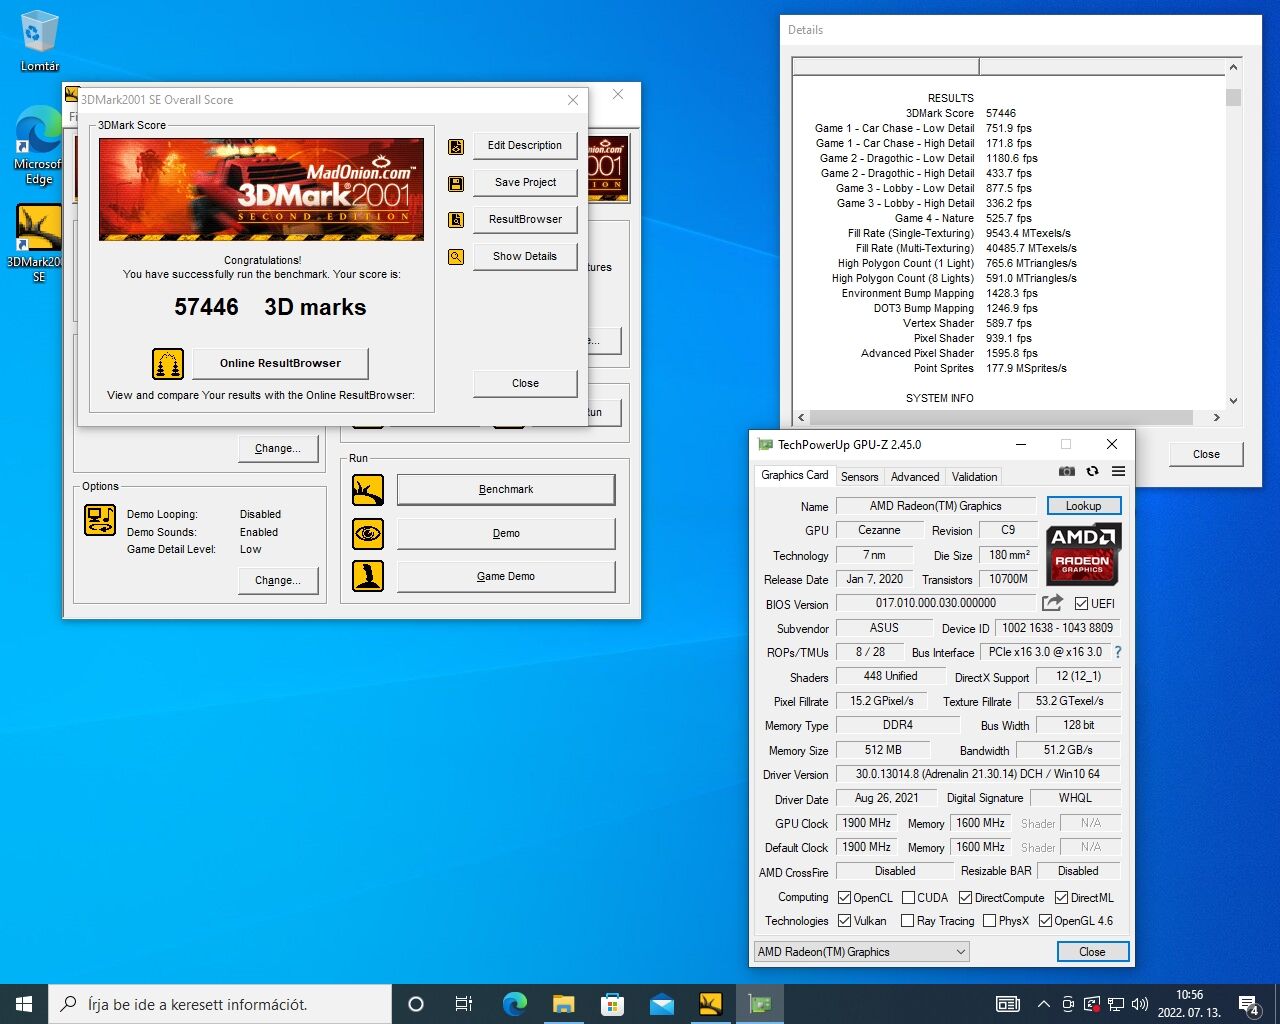The image size is (1280, 1024).
Task: Click the Lookup button in GPU-Z
Action: click(x=1084, y=506)
